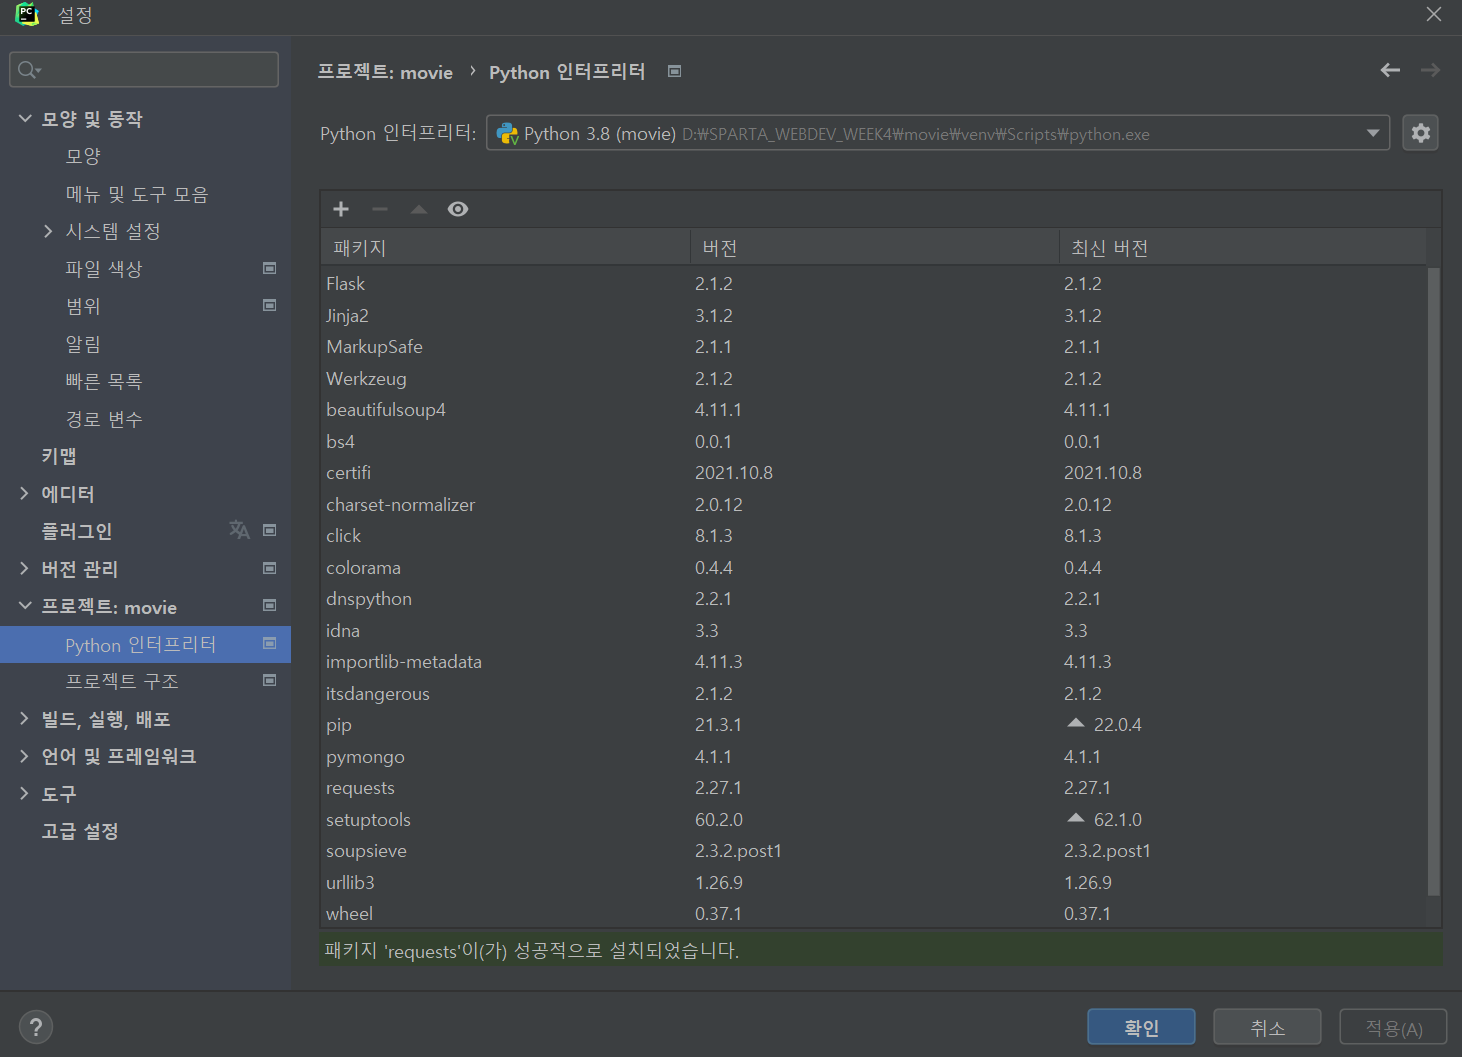Click the Python logo in interpreter dropdown

508,133
